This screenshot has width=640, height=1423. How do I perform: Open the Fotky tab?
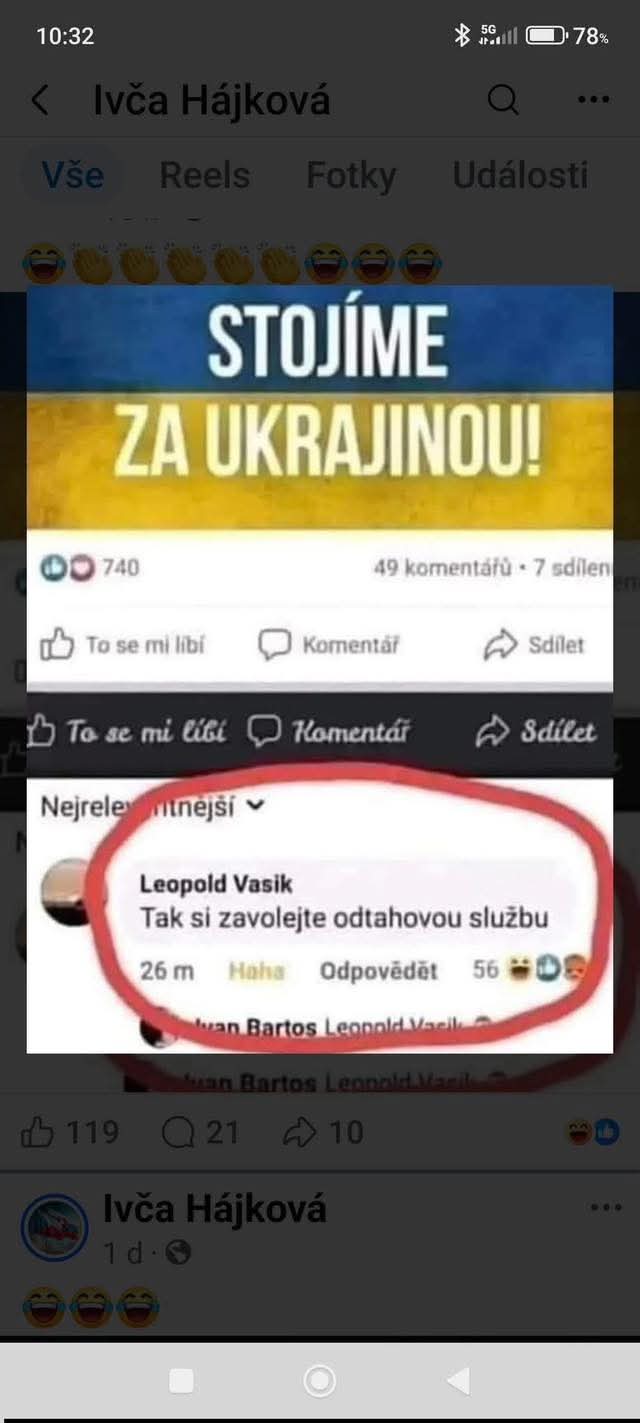(351, 175)
